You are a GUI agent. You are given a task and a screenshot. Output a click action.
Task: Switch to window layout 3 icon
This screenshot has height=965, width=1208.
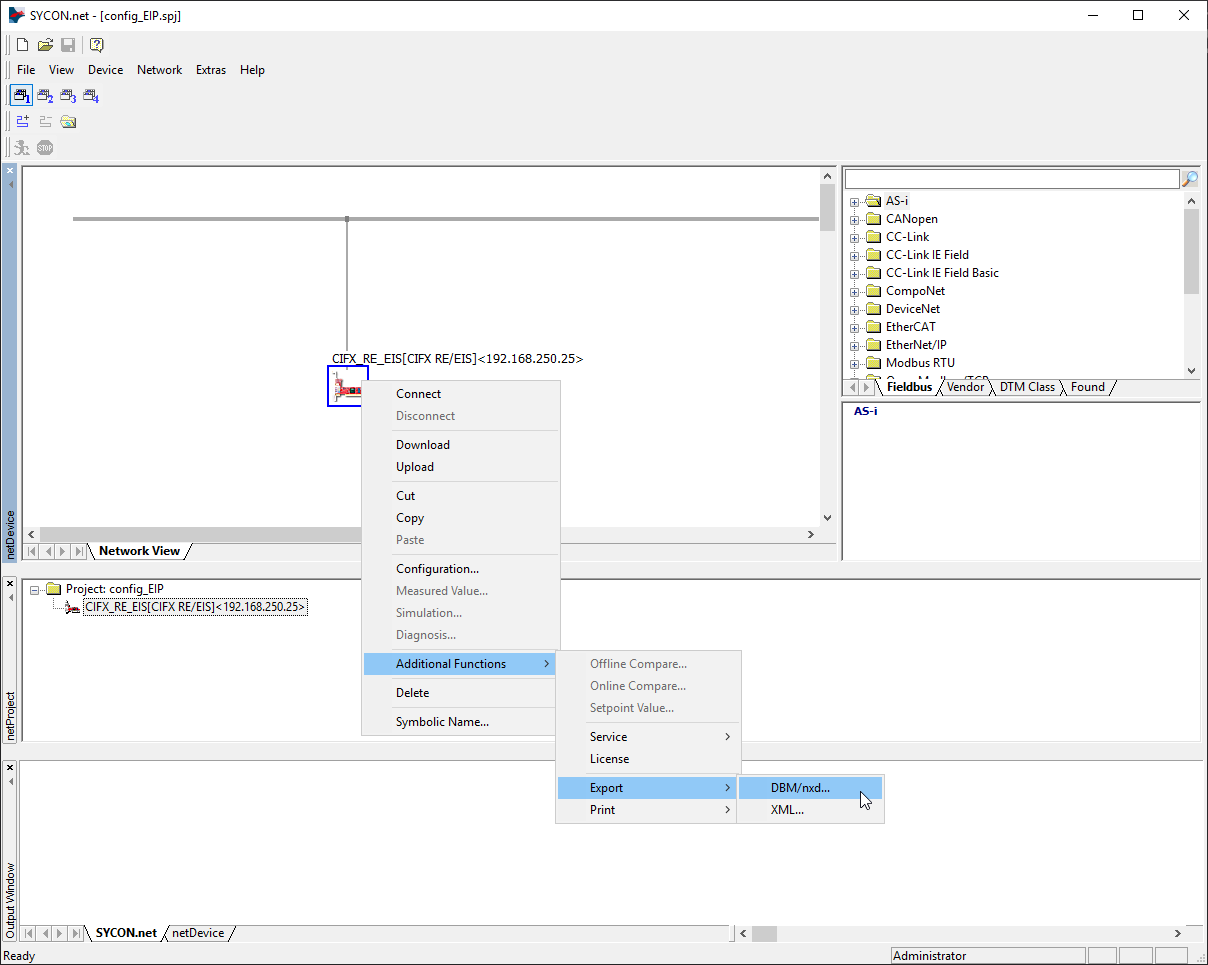click(x=68, y=96)
